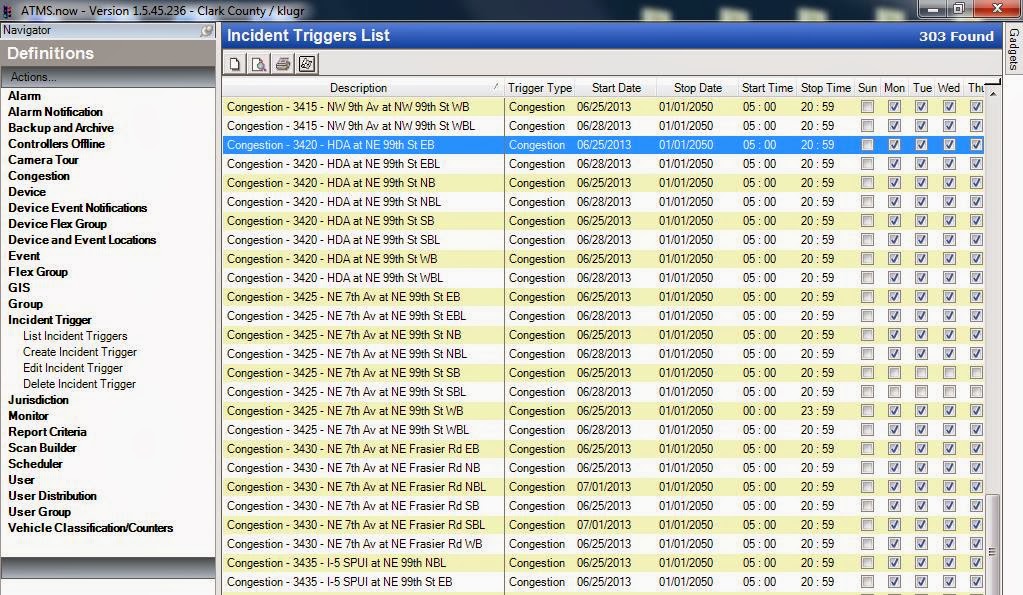The width and height of the screenshot is (1023, 595).
Task: Print the triggers list via printer icon
Action: (x=283, y=63)
